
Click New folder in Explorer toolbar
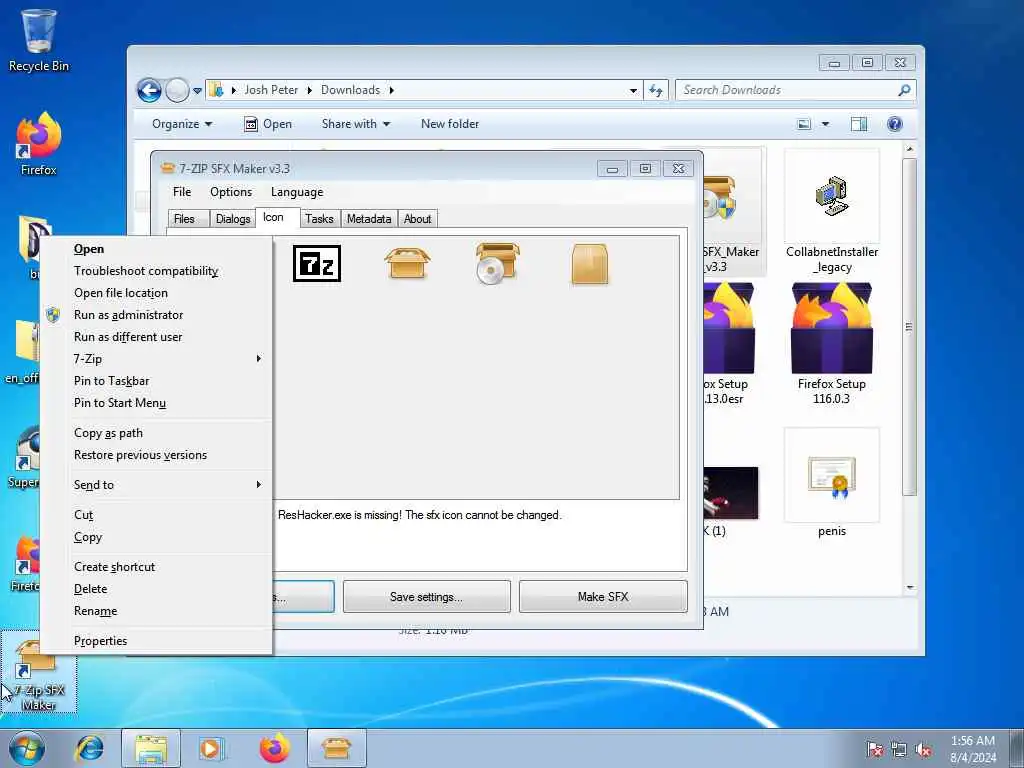450,124
